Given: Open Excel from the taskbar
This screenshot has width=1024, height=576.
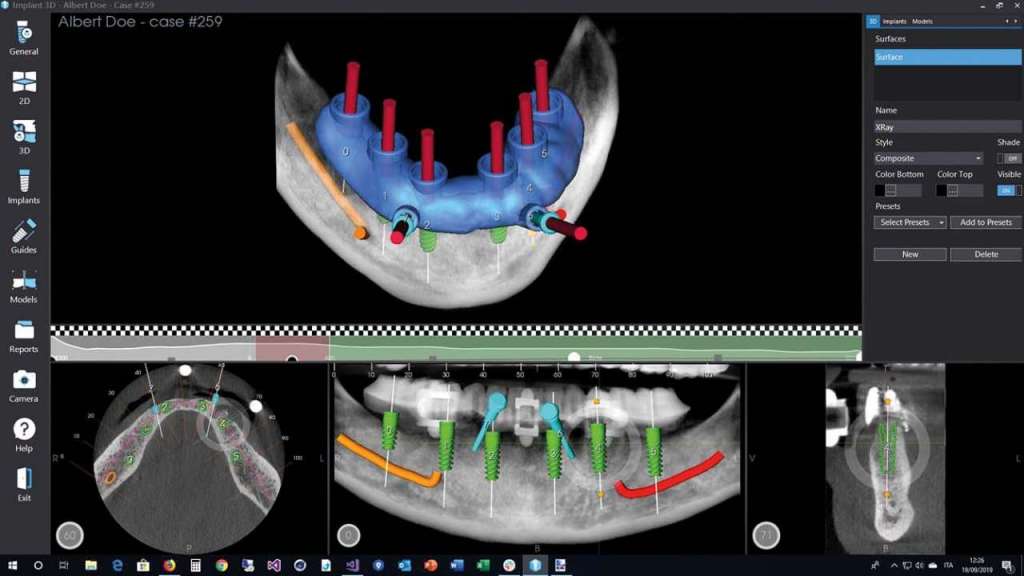Looking at the screenshot, I should coord(483,566).
